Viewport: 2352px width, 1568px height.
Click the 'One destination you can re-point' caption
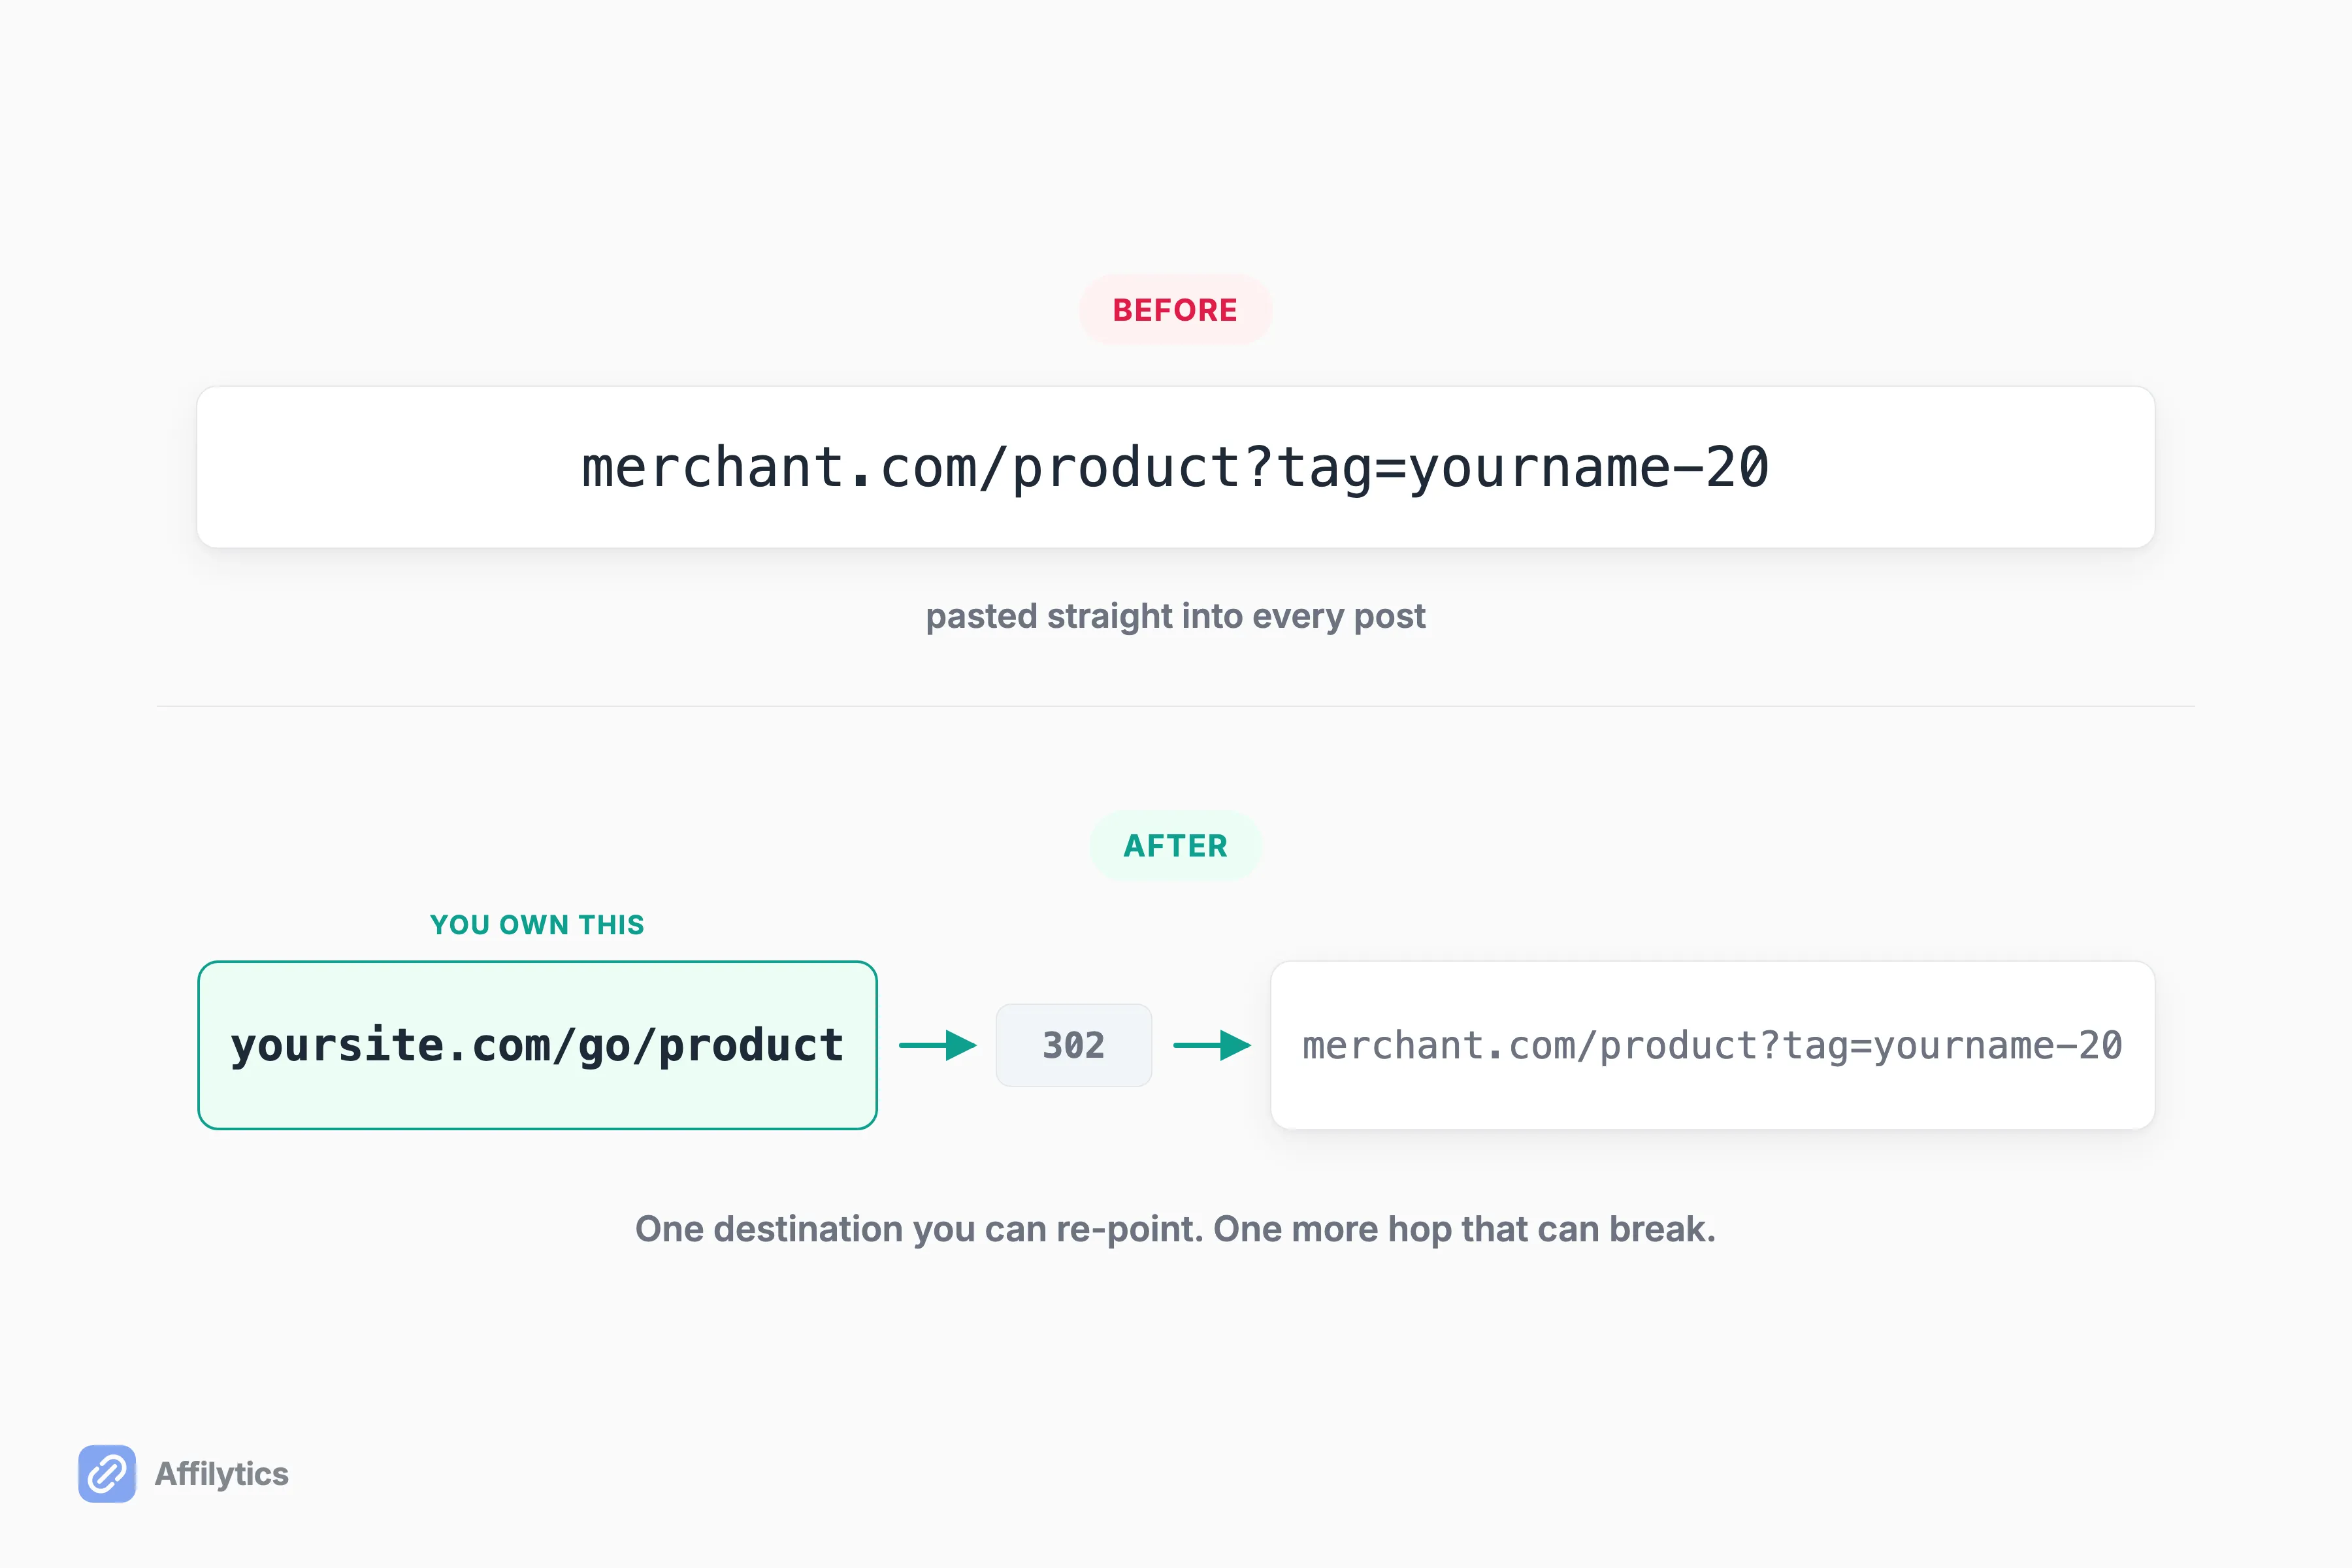tap(1175, 1229)
